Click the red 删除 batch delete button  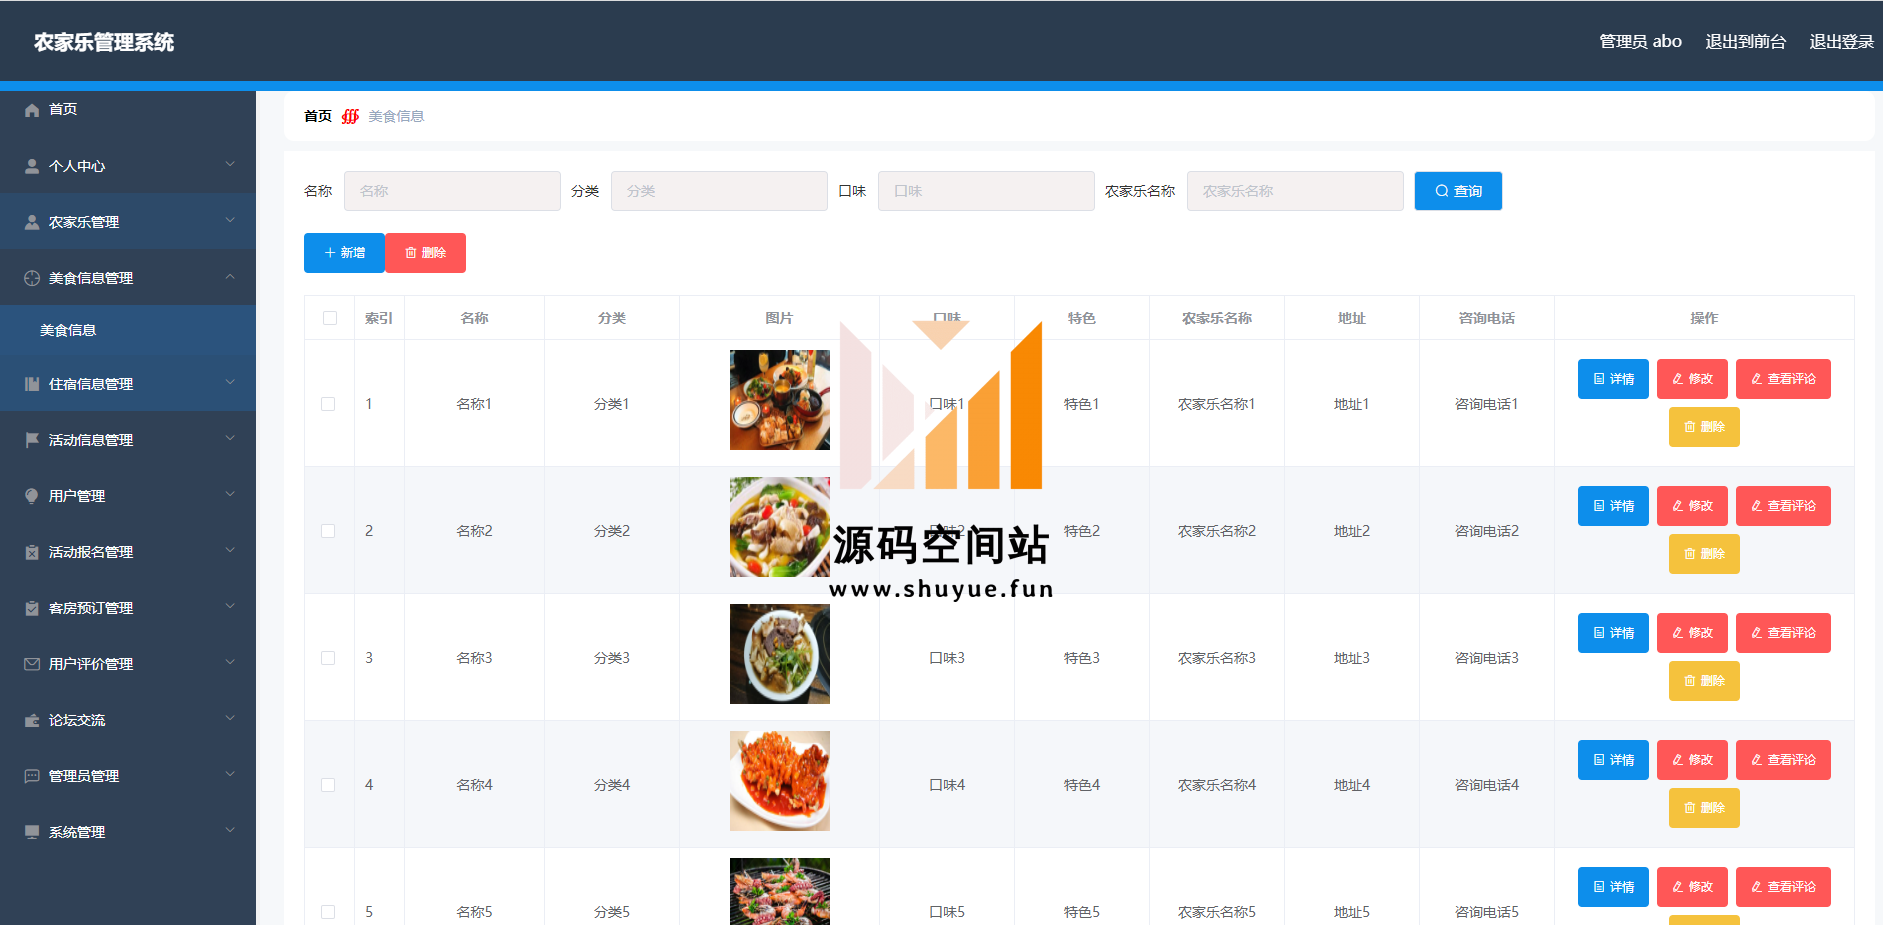pyautogui.click(x=426, y=253)
